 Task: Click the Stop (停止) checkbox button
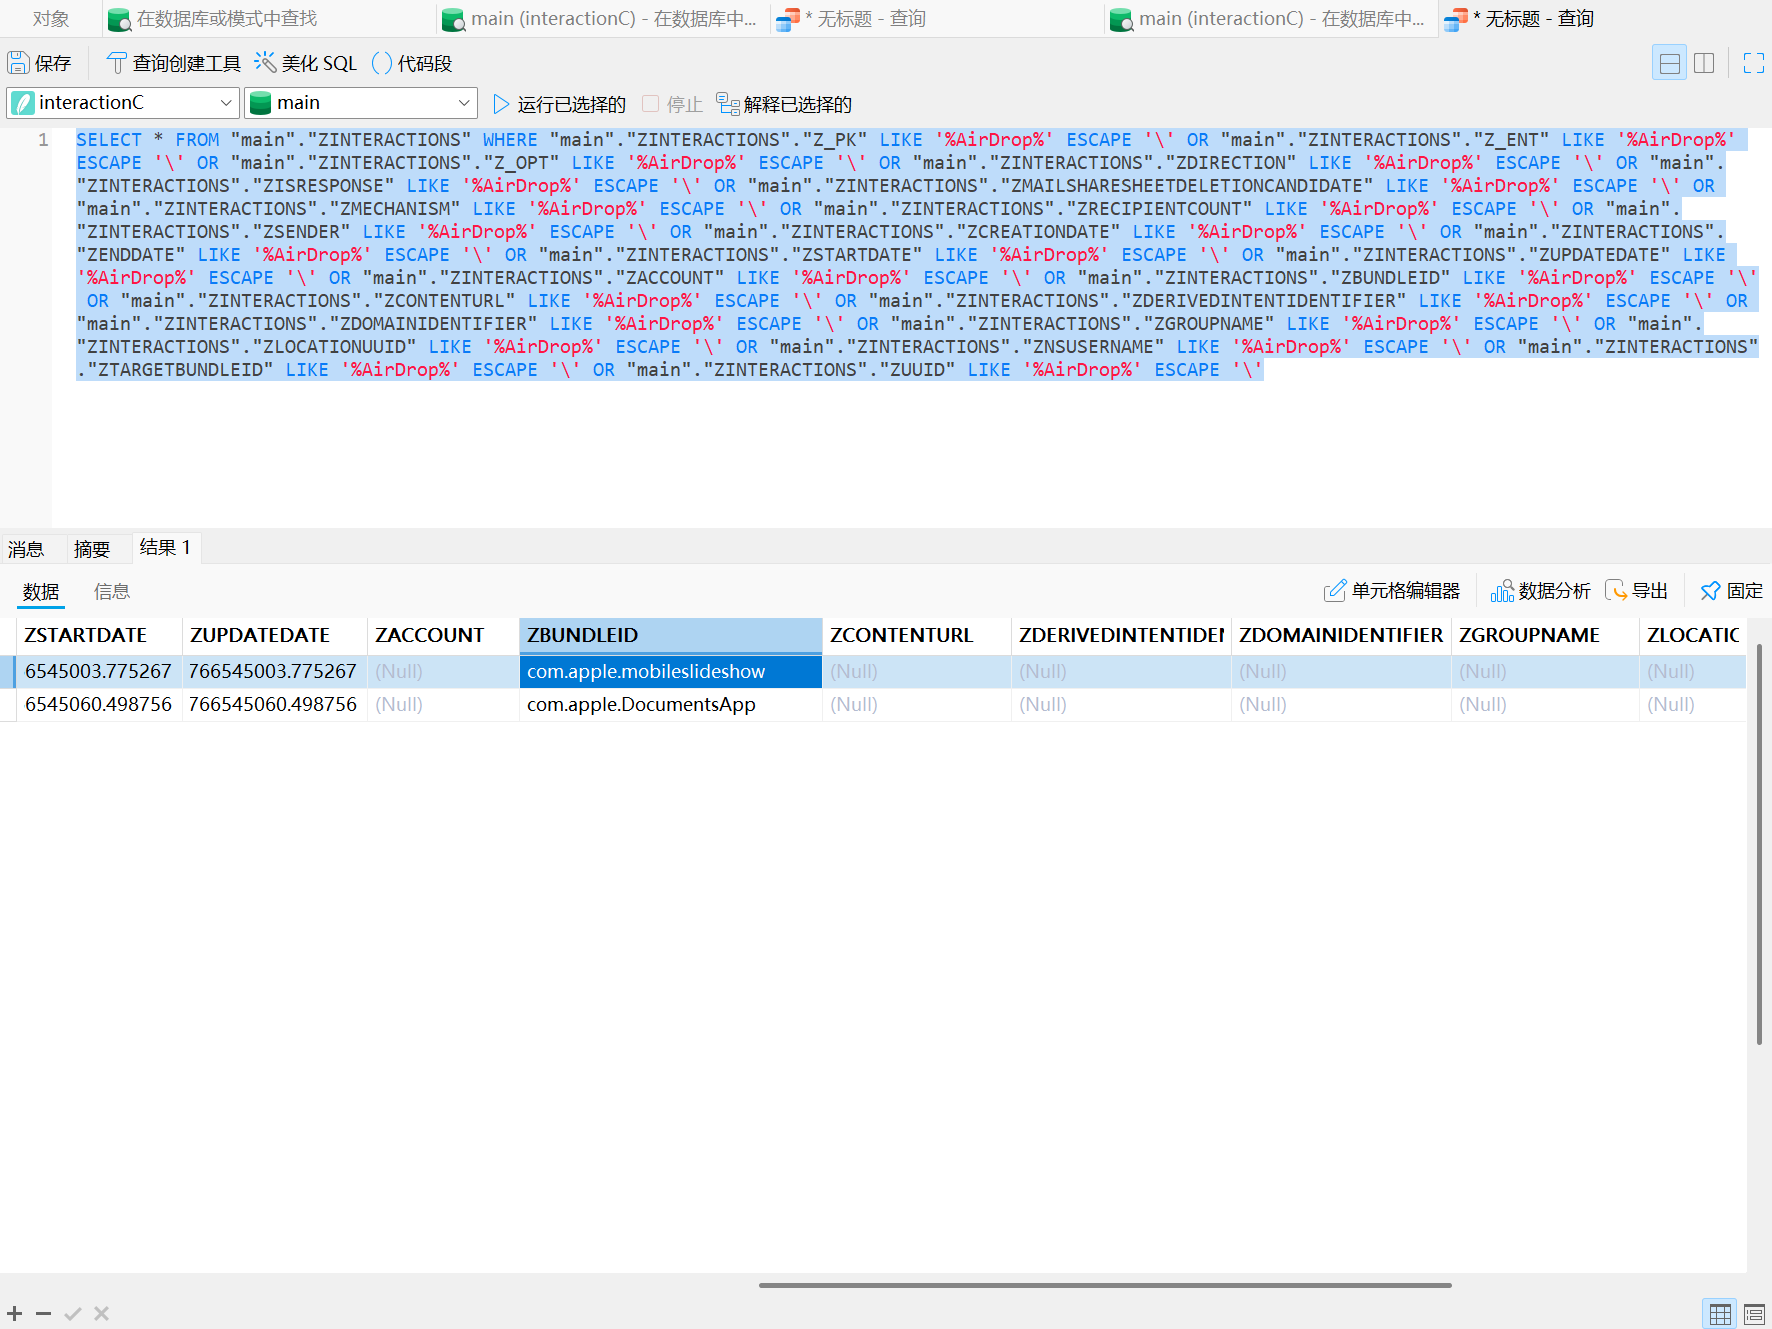click(x=672, y=104)
